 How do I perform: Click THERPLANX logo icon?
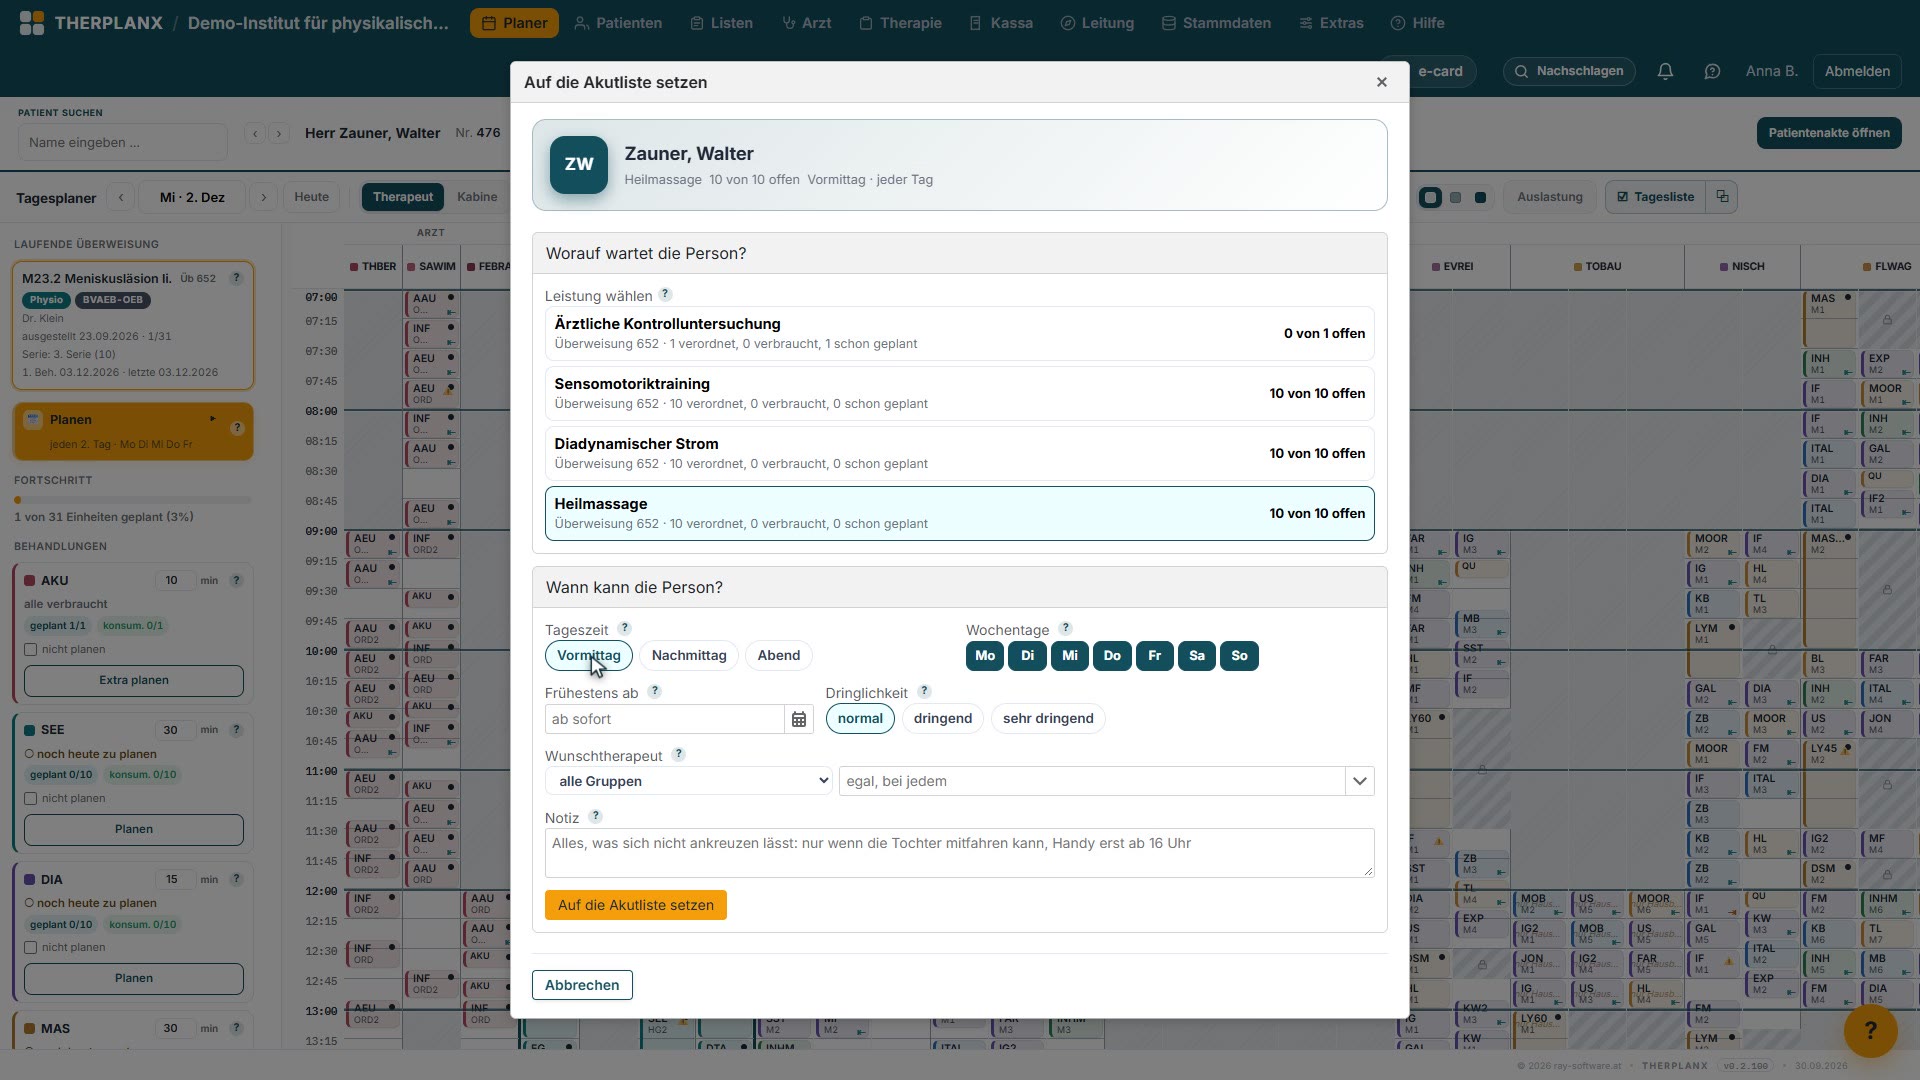(32, 23)
